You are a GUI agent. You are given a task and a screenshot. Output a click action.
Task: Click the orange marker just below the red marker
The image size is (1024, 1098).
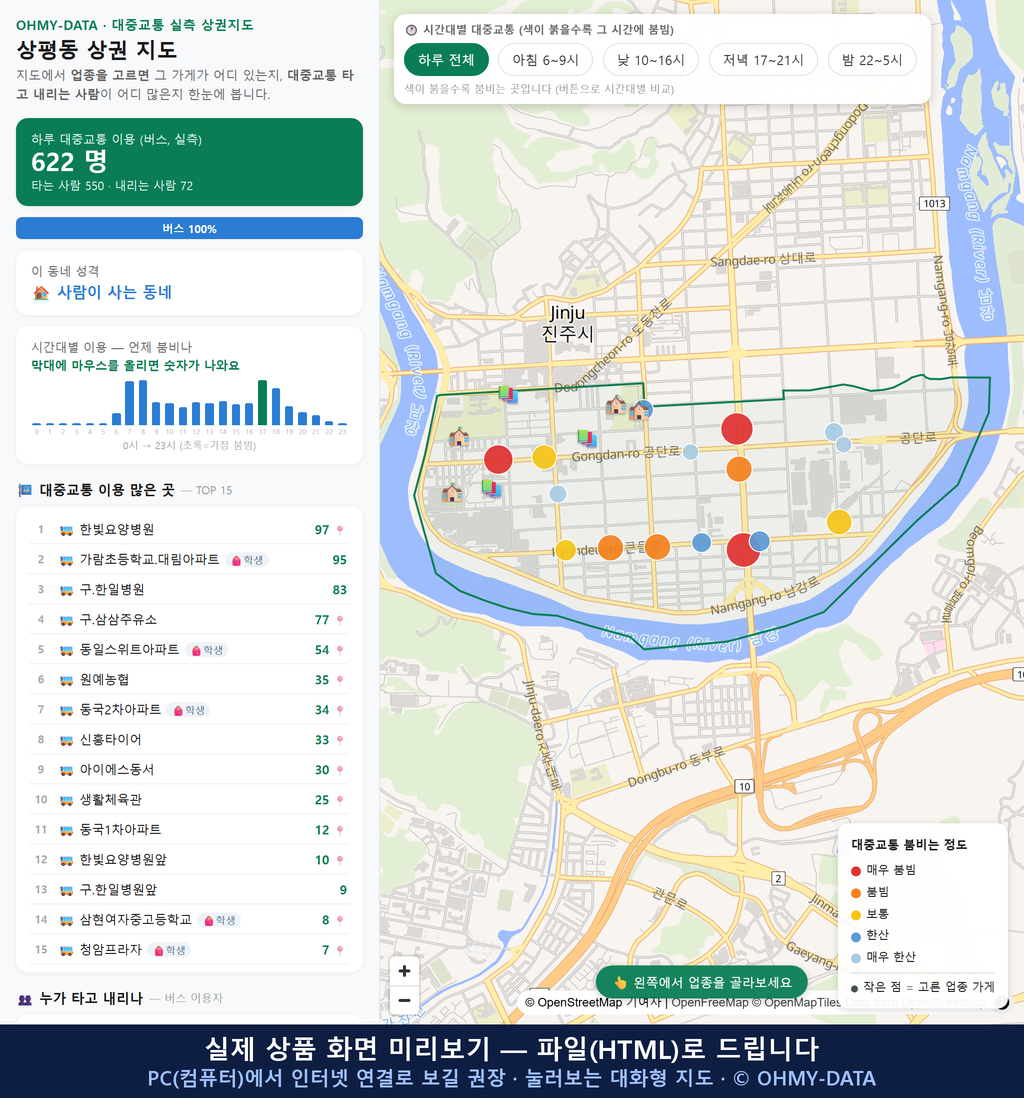[x=738, y=469]
